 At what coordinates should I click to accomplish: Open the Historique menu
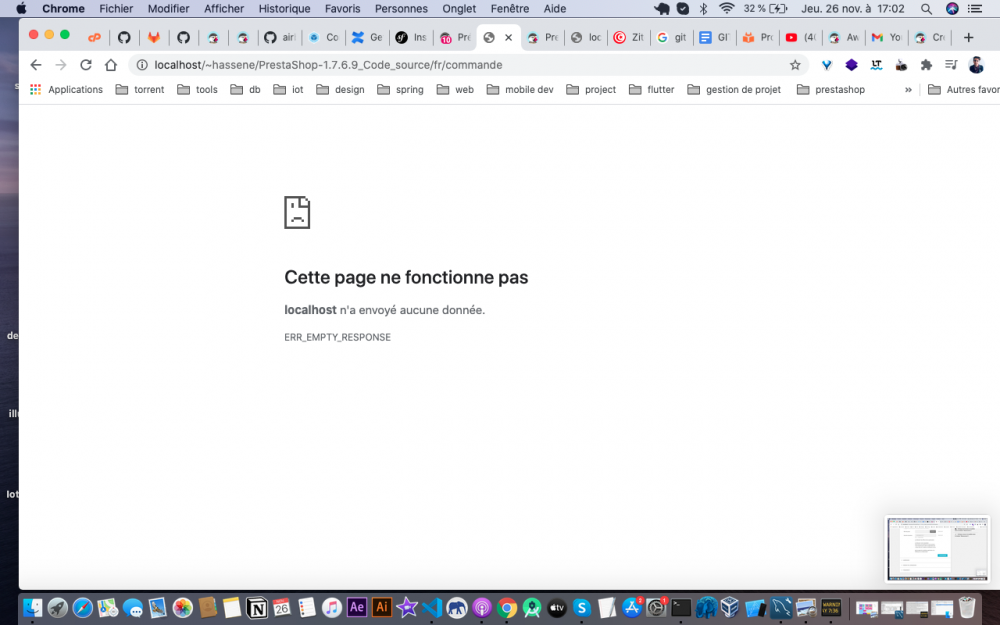pos(284,9)
